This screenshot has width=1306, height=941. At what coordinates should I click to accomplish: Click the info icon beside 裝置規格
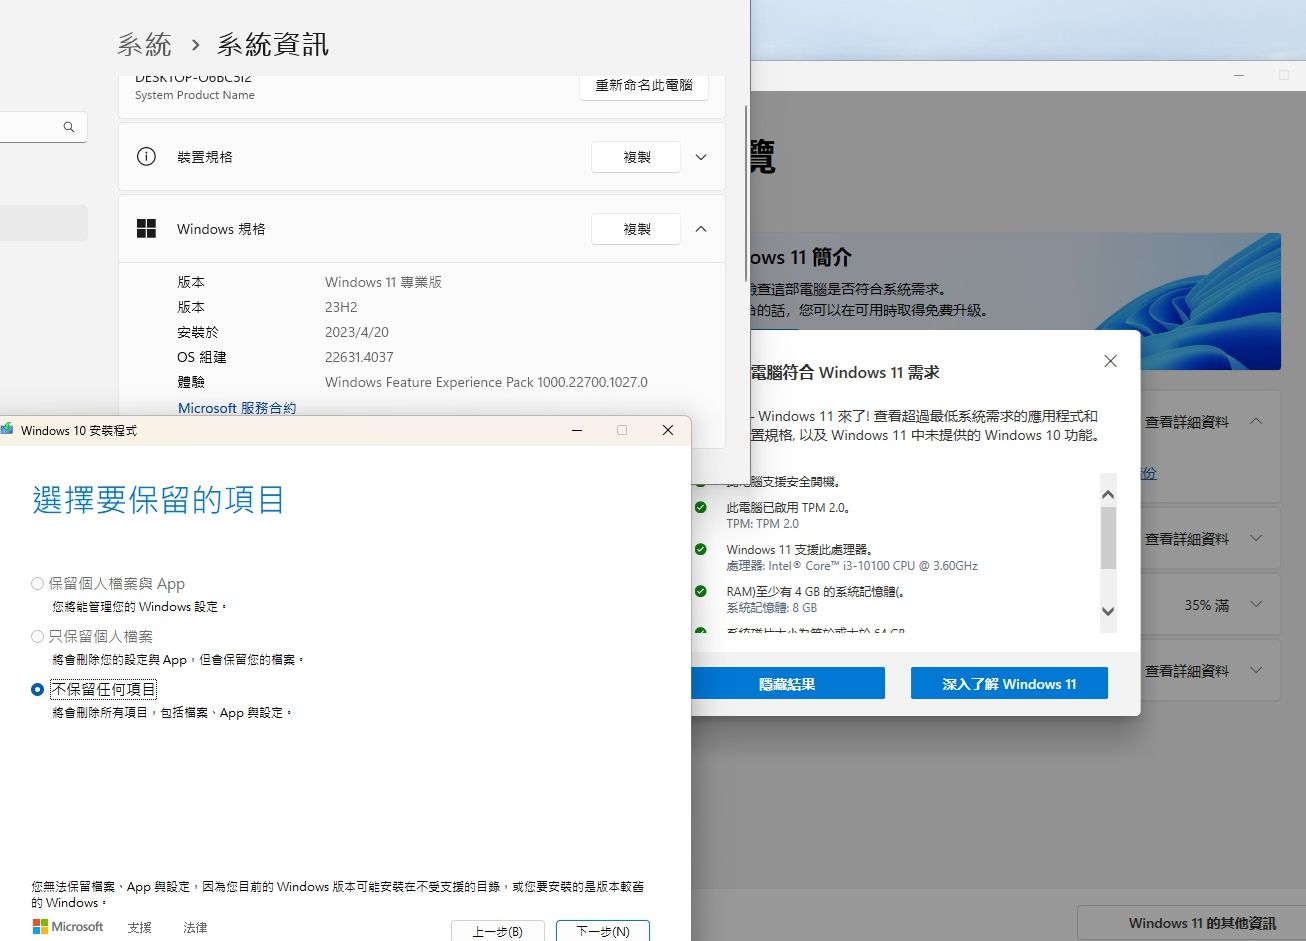click(x=146, y=157)
